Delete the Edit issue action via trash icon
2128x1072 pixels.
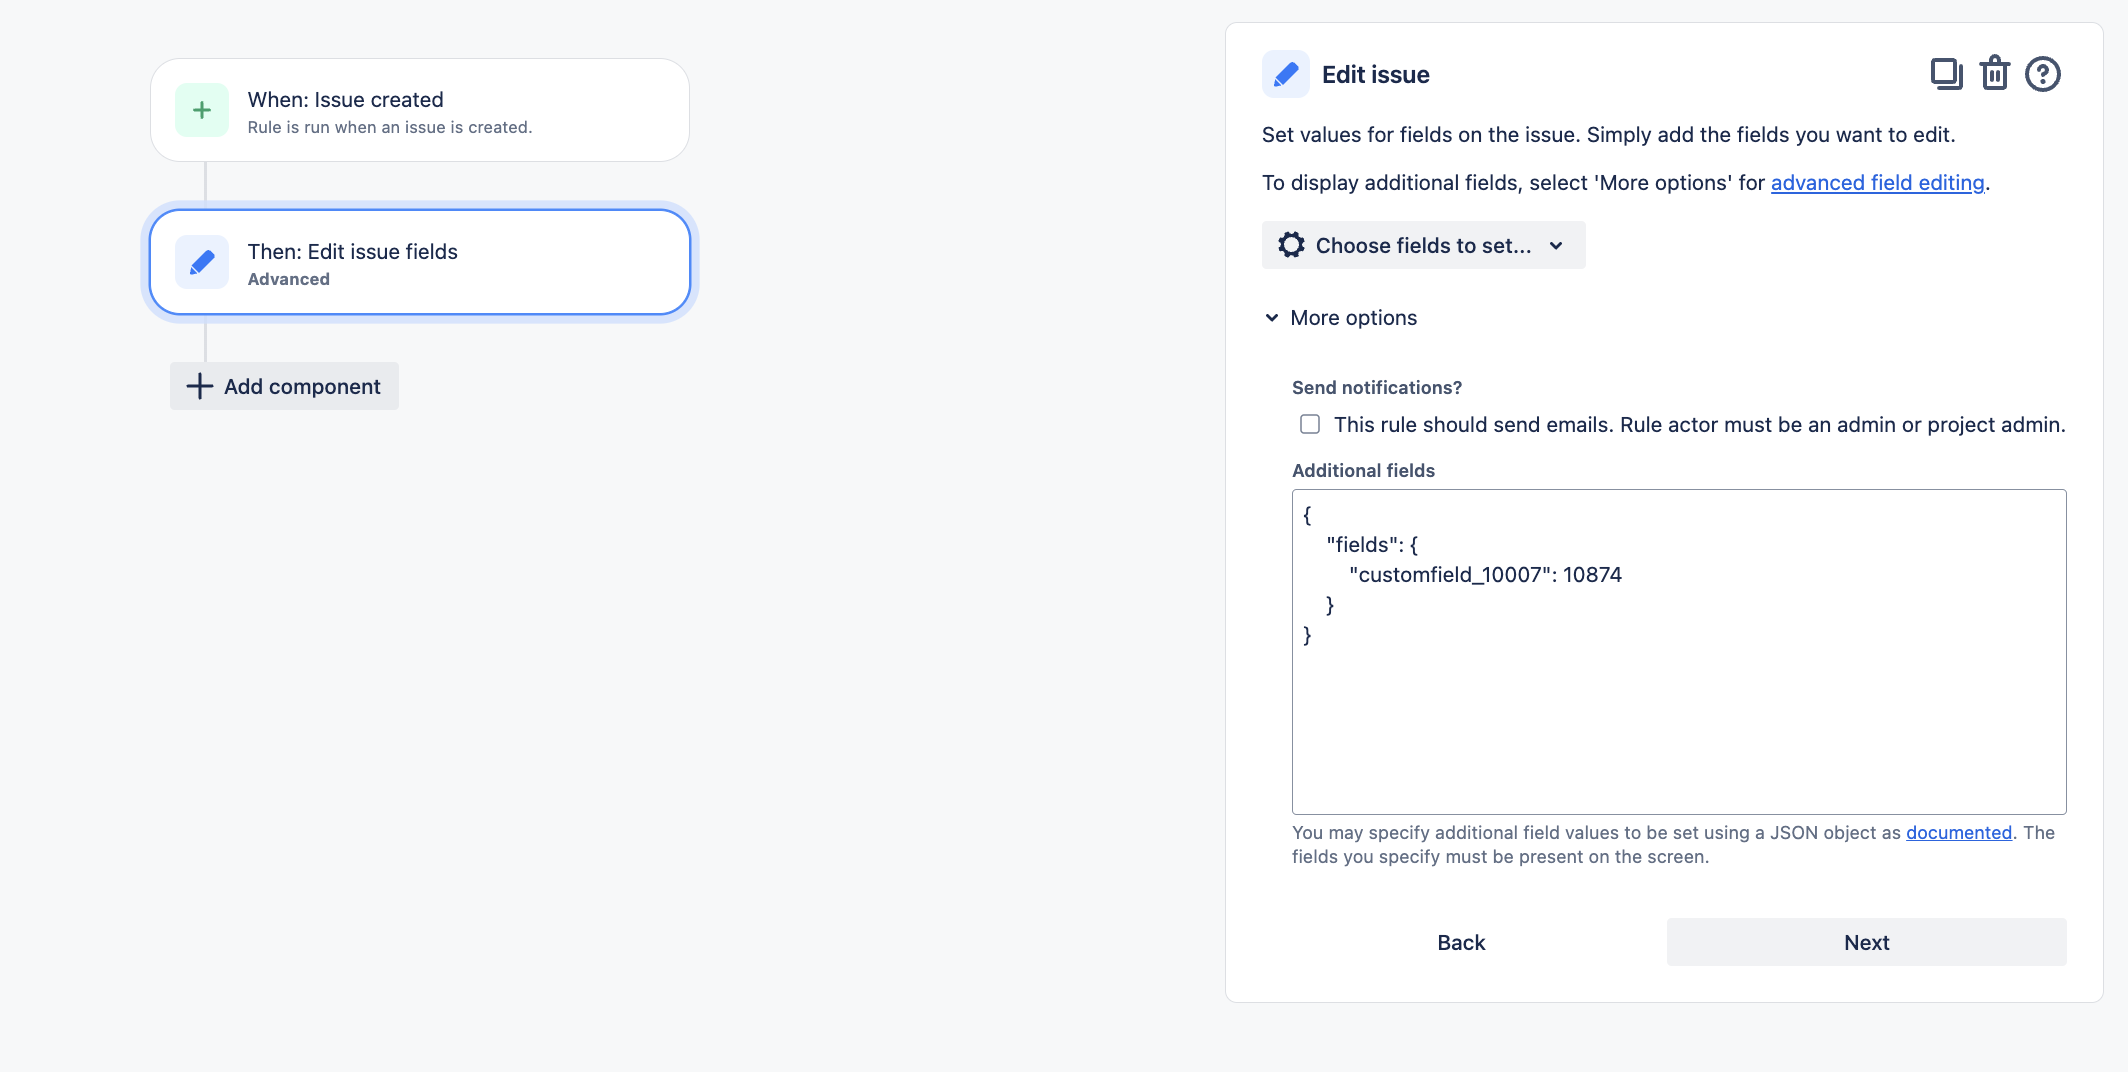1993,73
